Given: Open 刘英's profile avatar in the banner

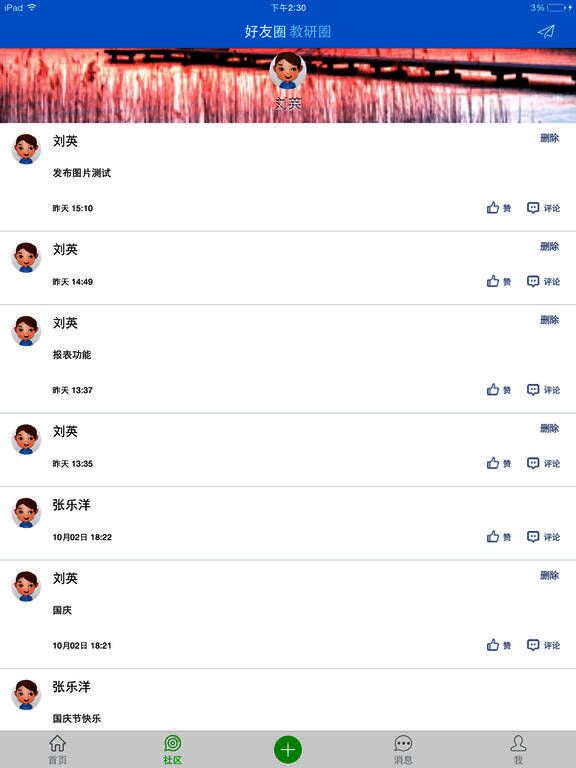Looking at the screenshot, I should click(x=288, y=71).
